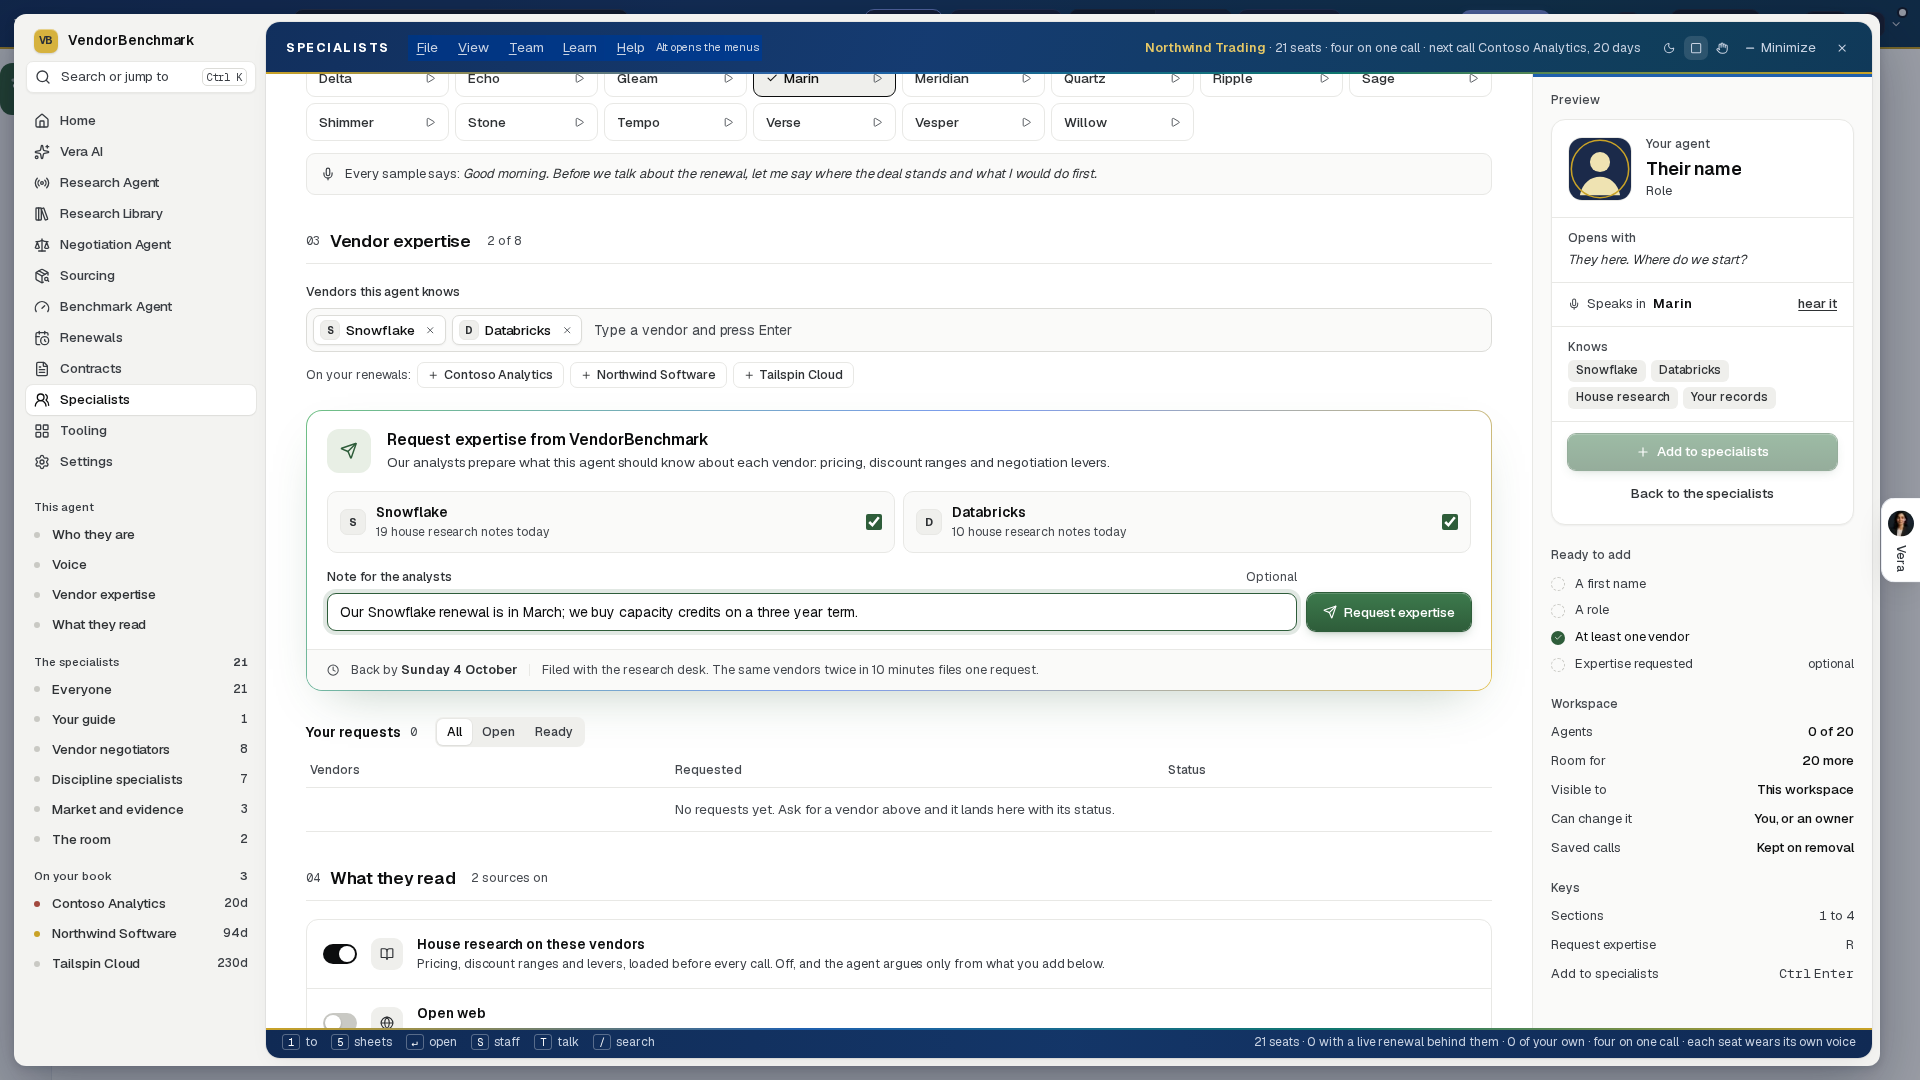The width and height of the screenshot is (1920, 1080).
Task: Remove the Databricks vendor chip
Action: (x=567, y=331)
